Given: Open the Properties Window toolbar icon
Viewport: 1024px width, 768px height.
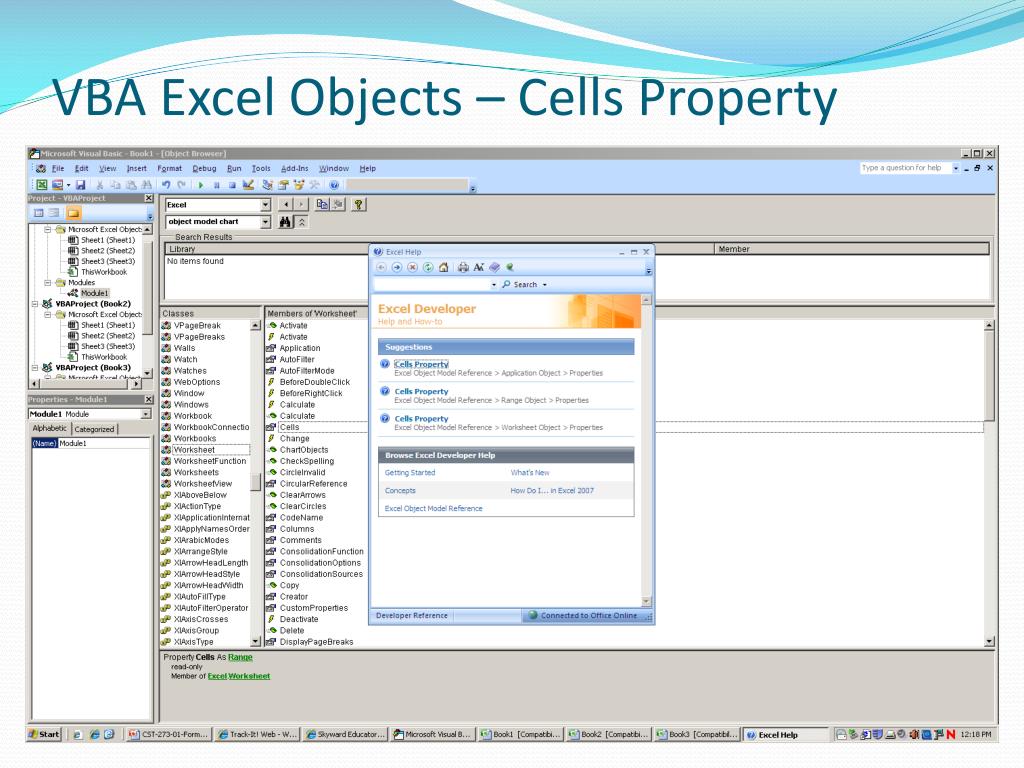Looking at the screenshot, I should click(x=283, y=185).
